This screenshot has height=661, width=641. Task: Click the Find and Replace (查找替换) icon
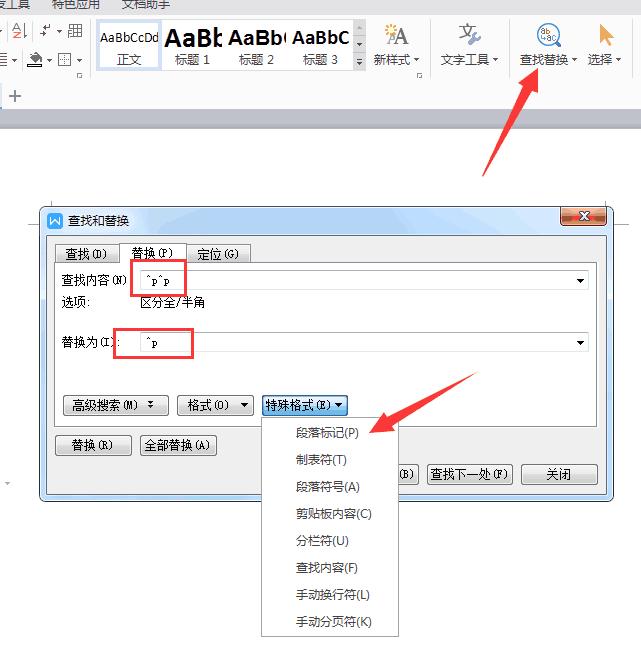coord(548,35)
